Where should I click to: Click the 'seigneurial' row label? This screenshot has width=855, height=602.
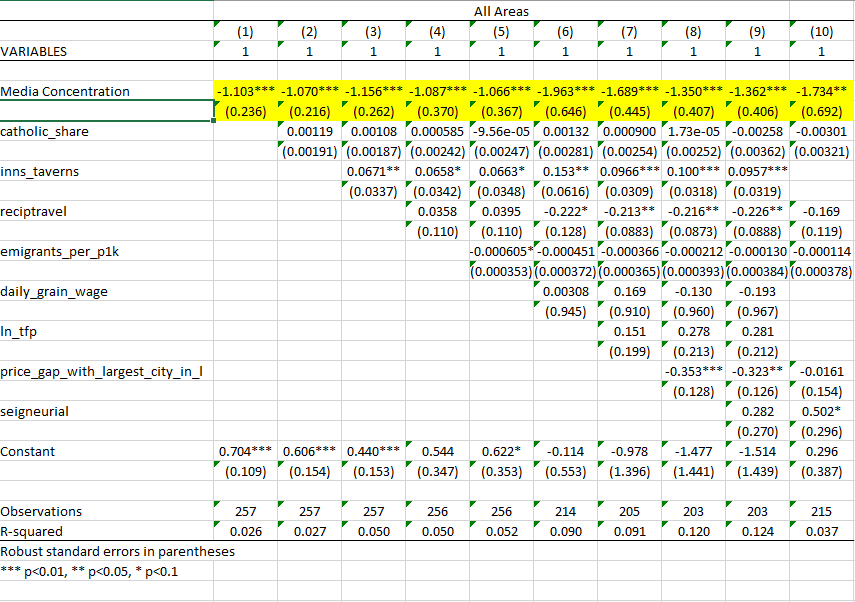click(x=107, y=411)
